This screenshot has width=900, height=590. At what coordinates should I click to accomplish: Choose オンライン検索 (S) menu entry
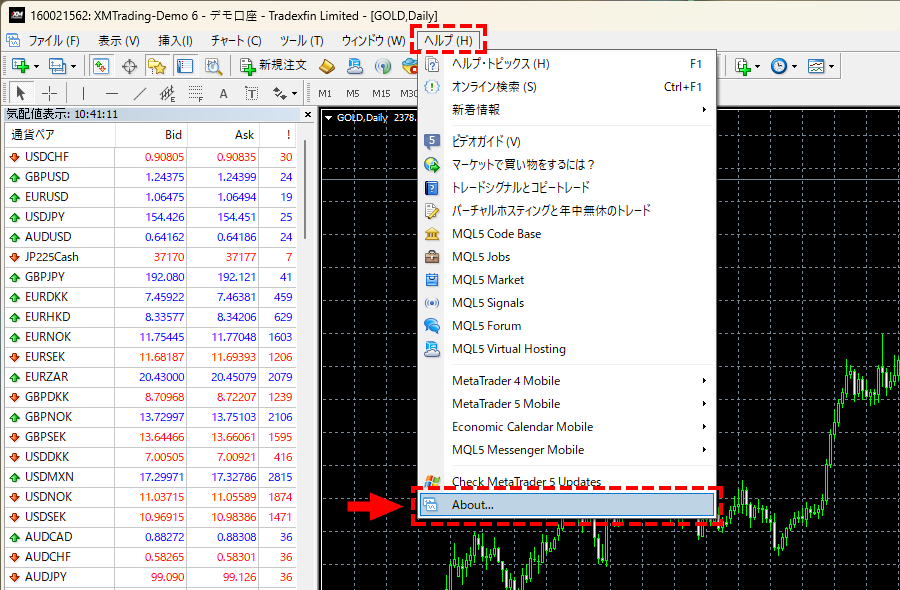(x=567, y=87)
